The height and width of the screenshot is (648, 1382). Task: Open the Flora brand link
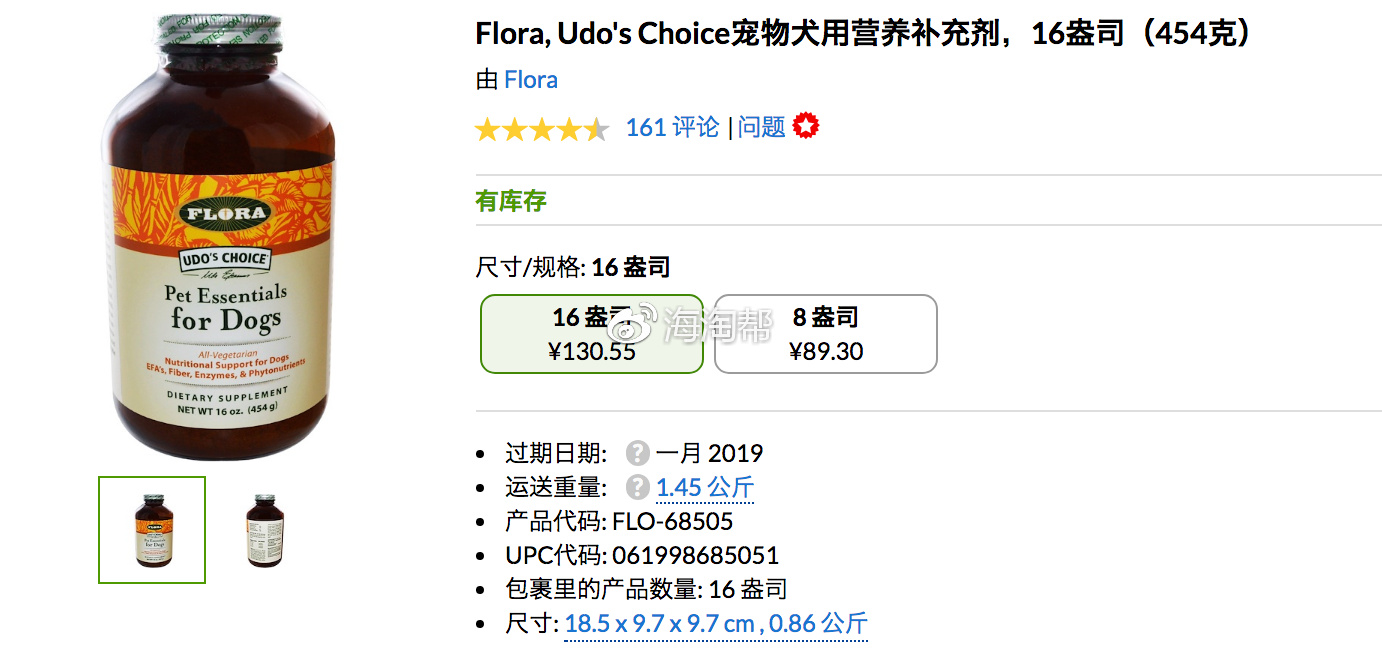(531, 80)
